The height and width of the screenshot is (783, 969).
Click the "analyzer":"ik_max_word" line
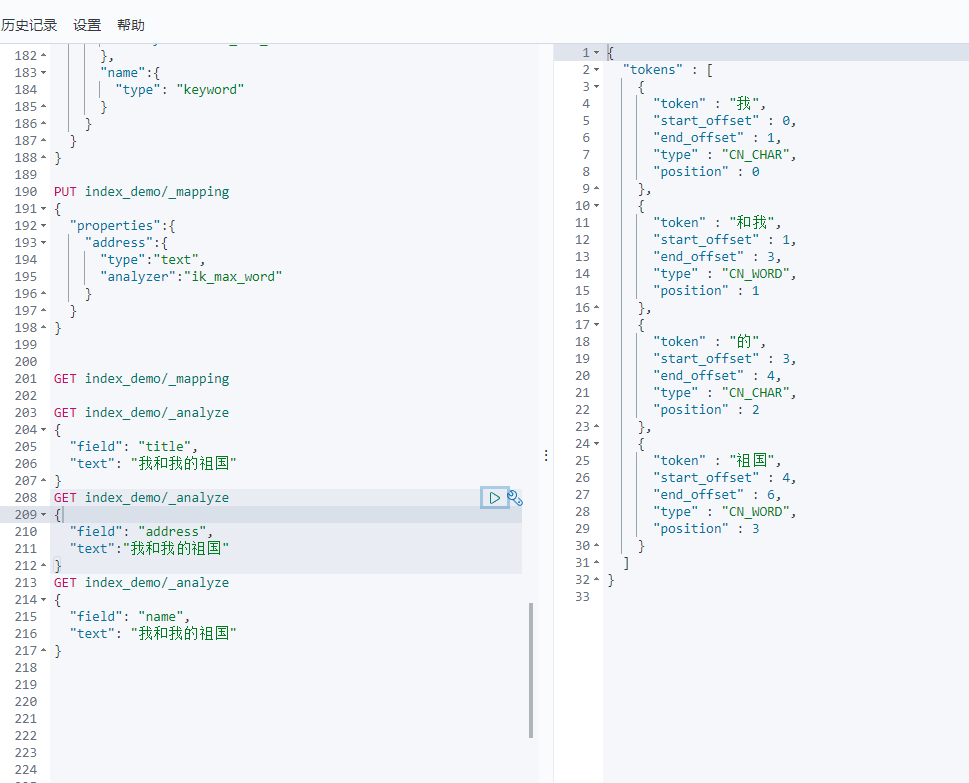191,277
